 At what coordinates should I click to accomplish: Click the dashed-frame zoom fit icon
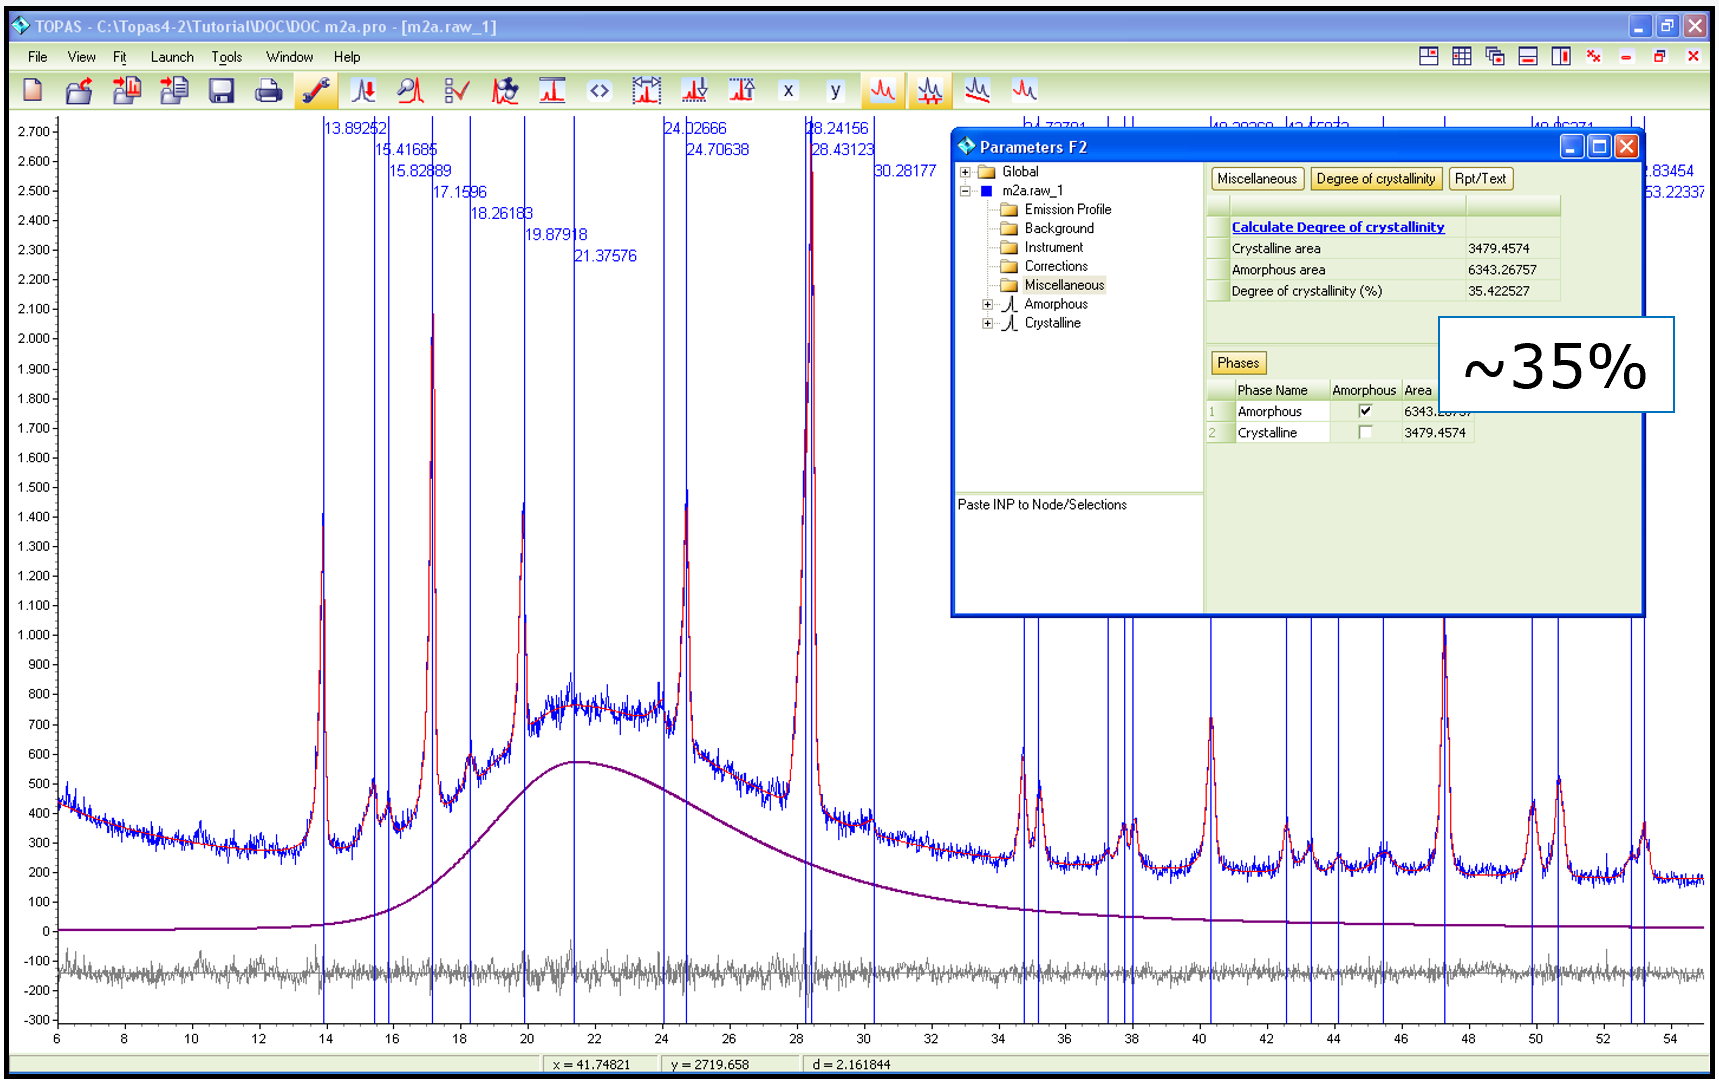tap(647, 91)
